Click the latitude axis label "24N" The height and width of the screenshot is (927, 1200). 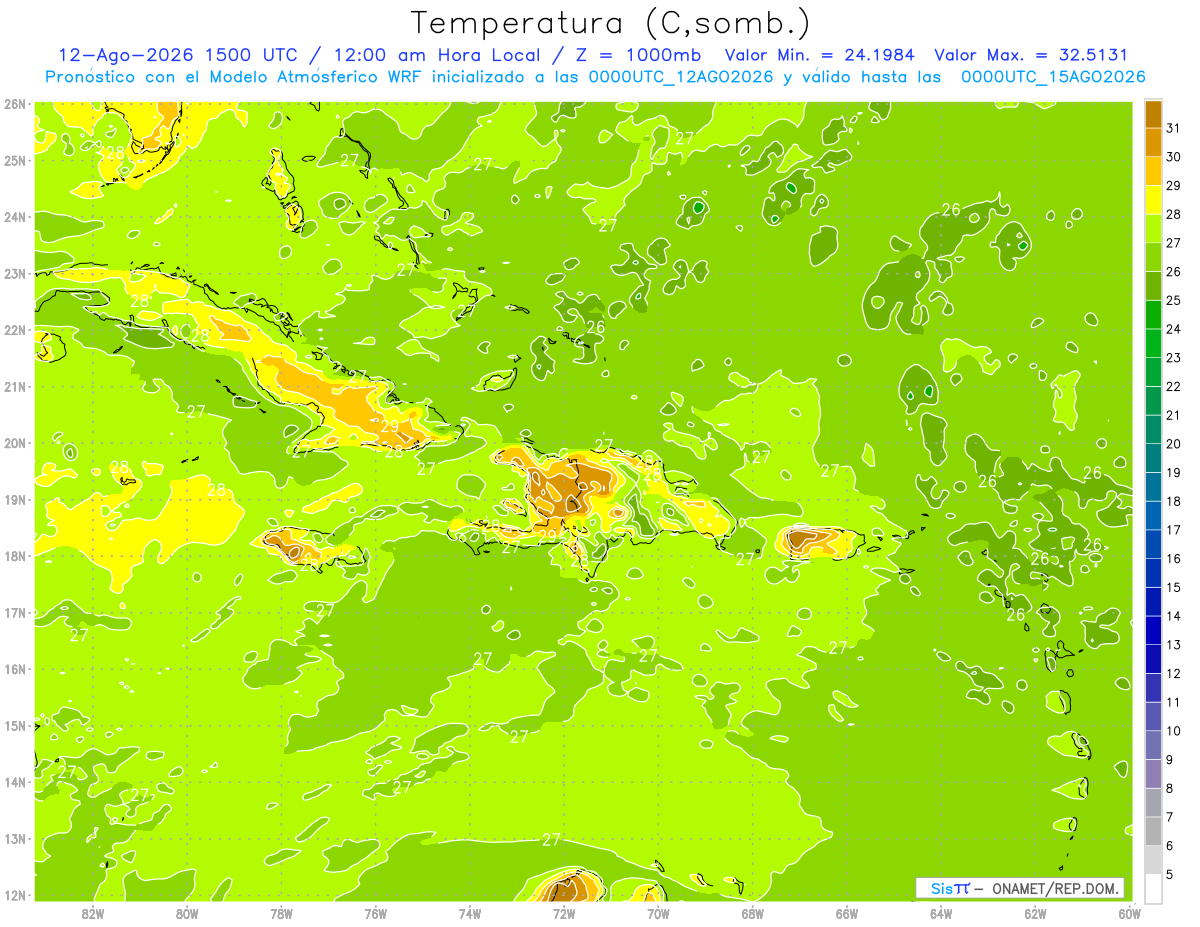coord(14,217)
